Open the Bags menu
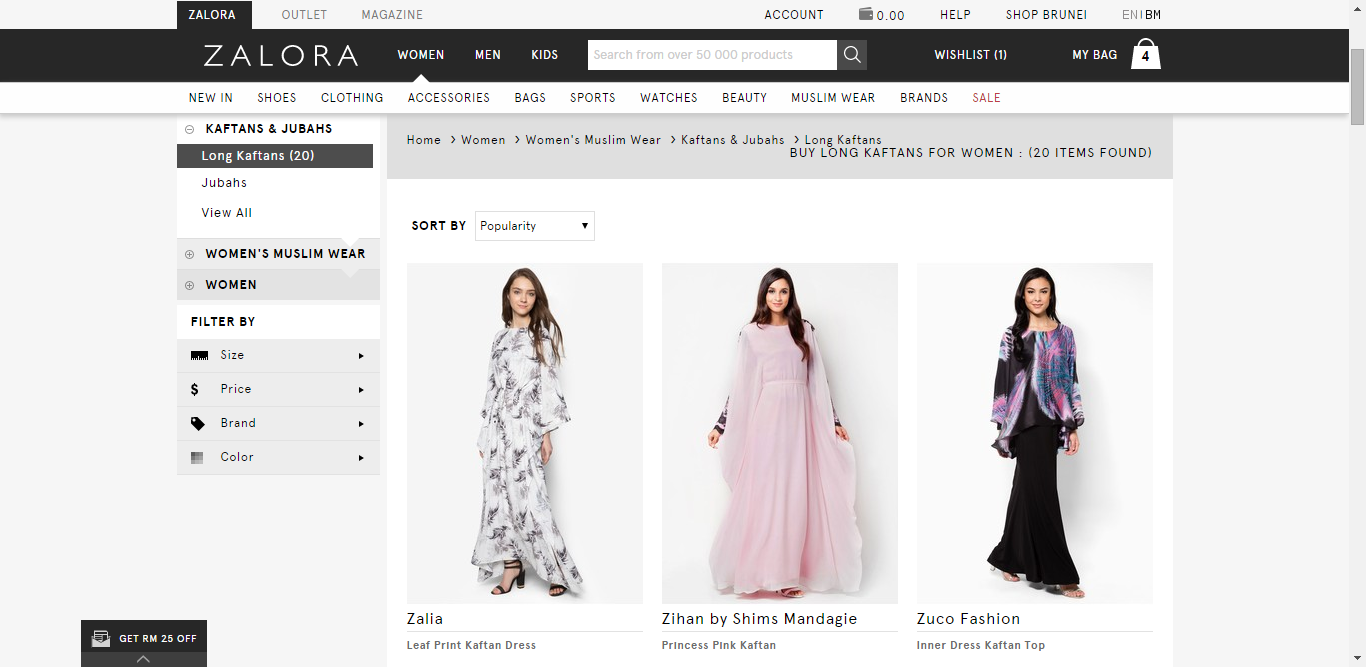 point(530,98)
